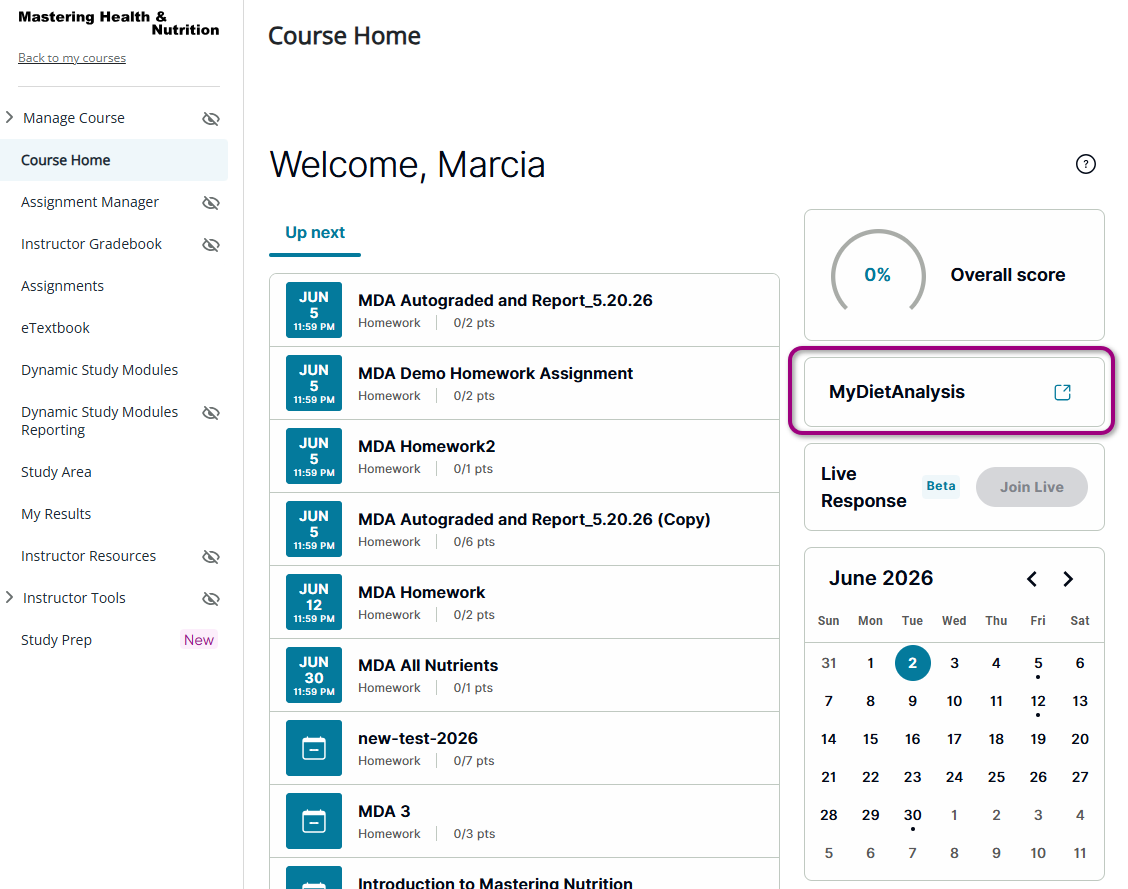Image resolution: width=1128 pixels, height=889 pixels.
Task: Click JUN 12 date badge for MDA Homework
Action: [x=314, y=603]
